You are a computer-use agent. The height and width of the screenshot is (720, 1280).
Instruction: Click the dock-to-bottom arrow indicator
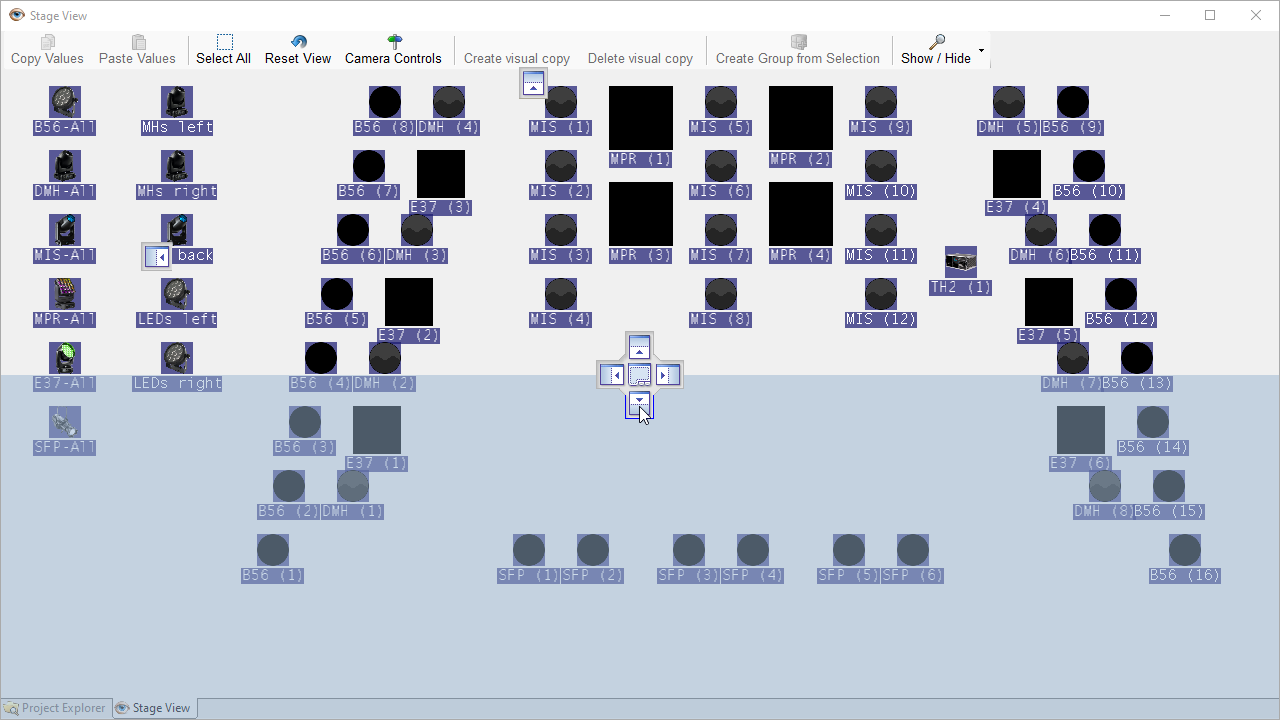pyautogui.click(x=639, y=404)
